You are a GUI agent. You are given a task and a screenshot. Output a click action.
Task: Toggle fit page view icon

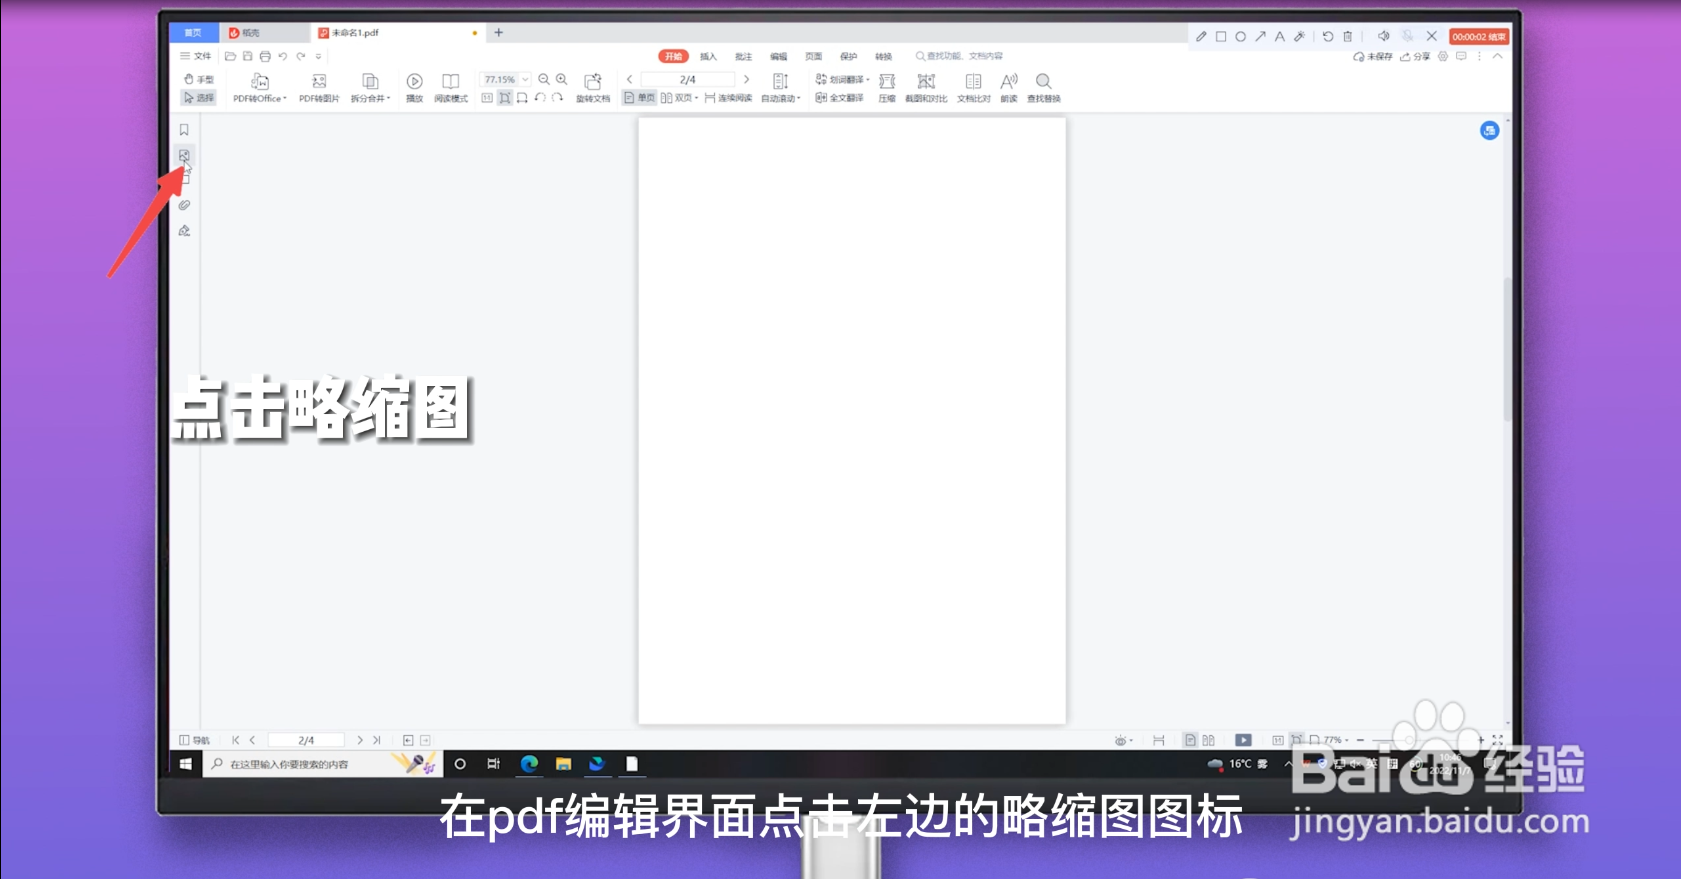pyautogui.click(x=505, y=98)
